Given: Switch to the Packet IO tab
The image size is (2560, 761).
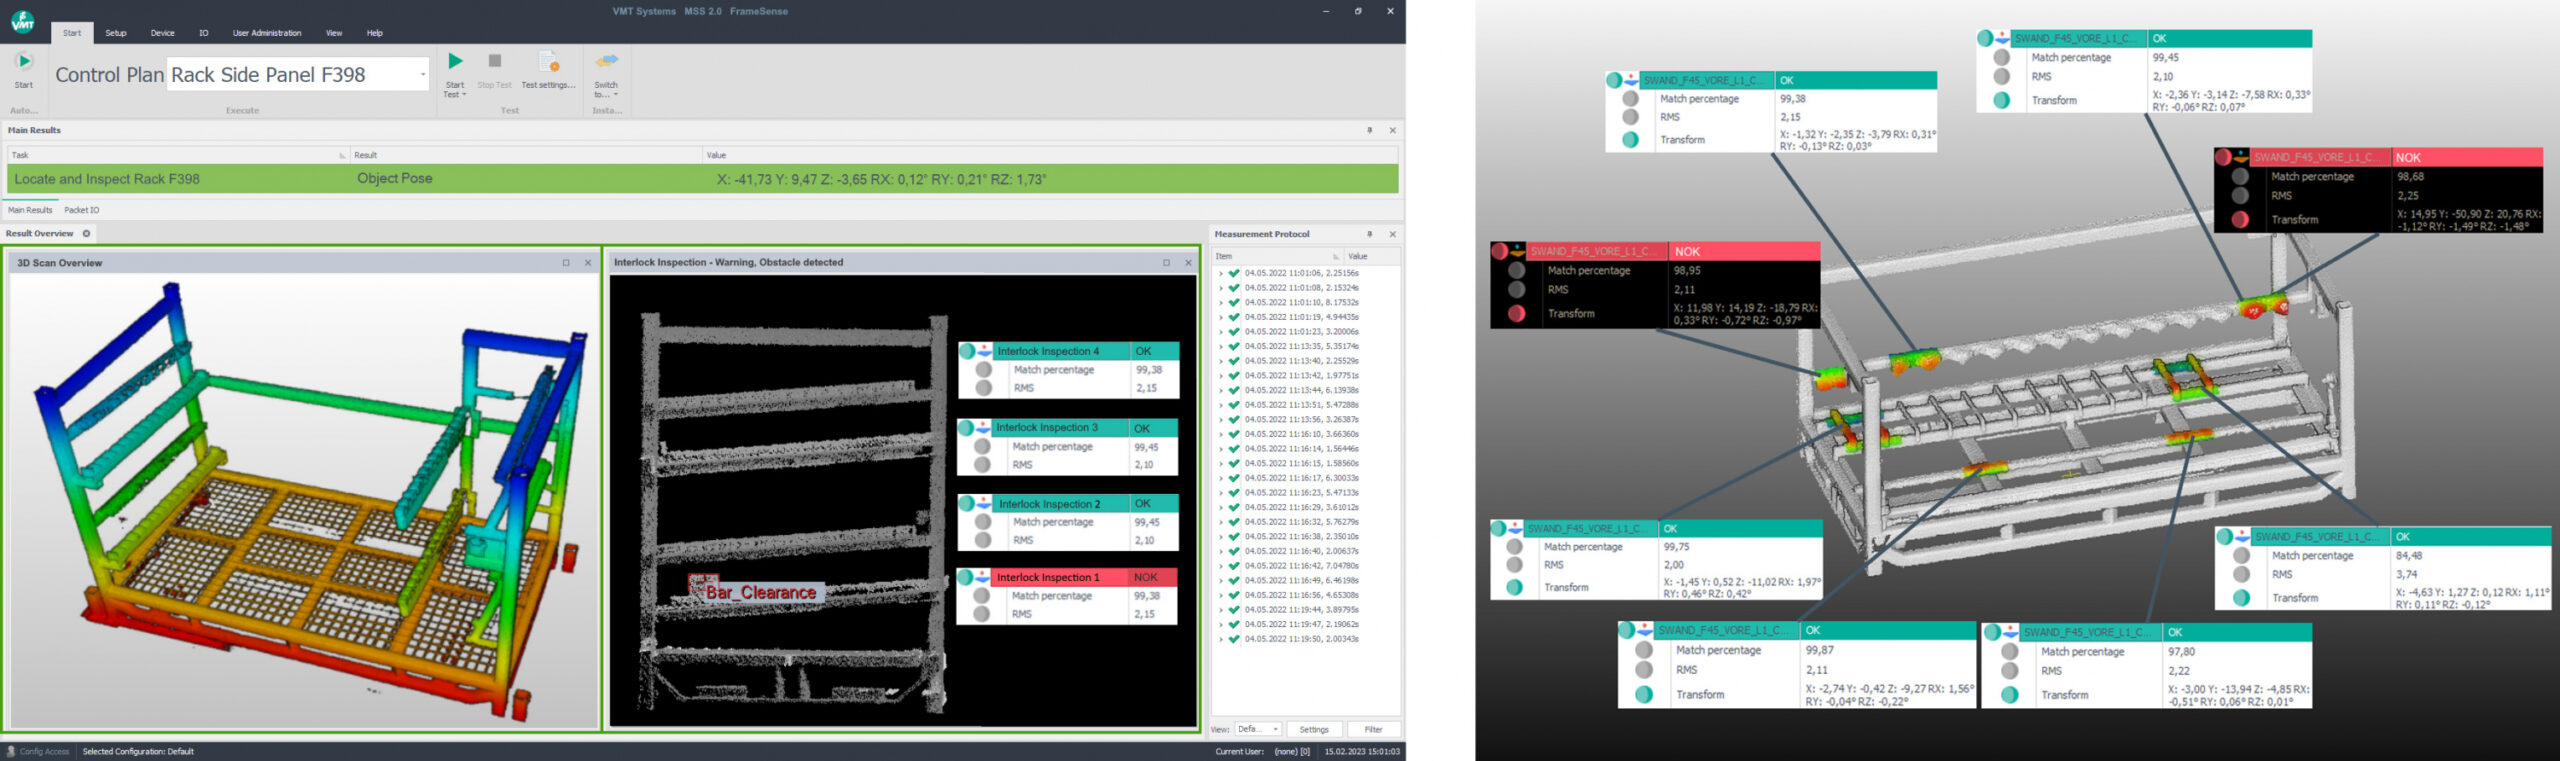Looking at the screenshot, I should coord(82,210).
